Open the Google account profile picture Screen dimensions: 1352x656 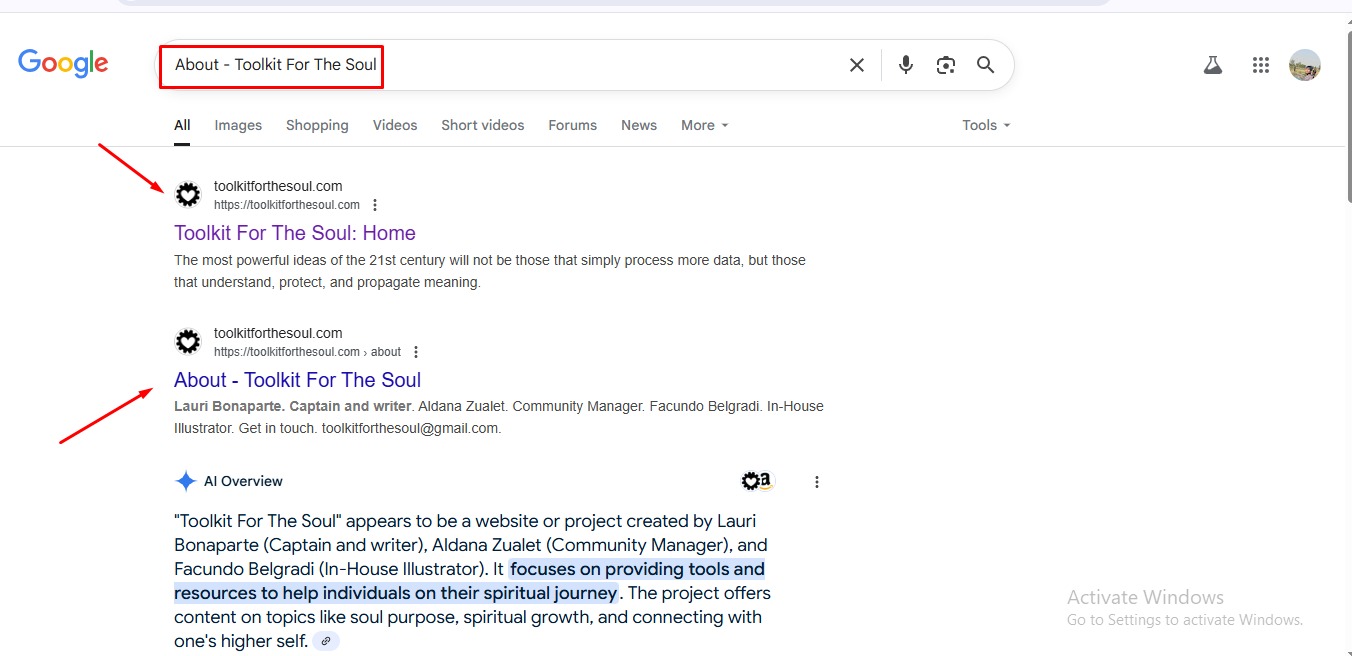[x=1305, y=65]
